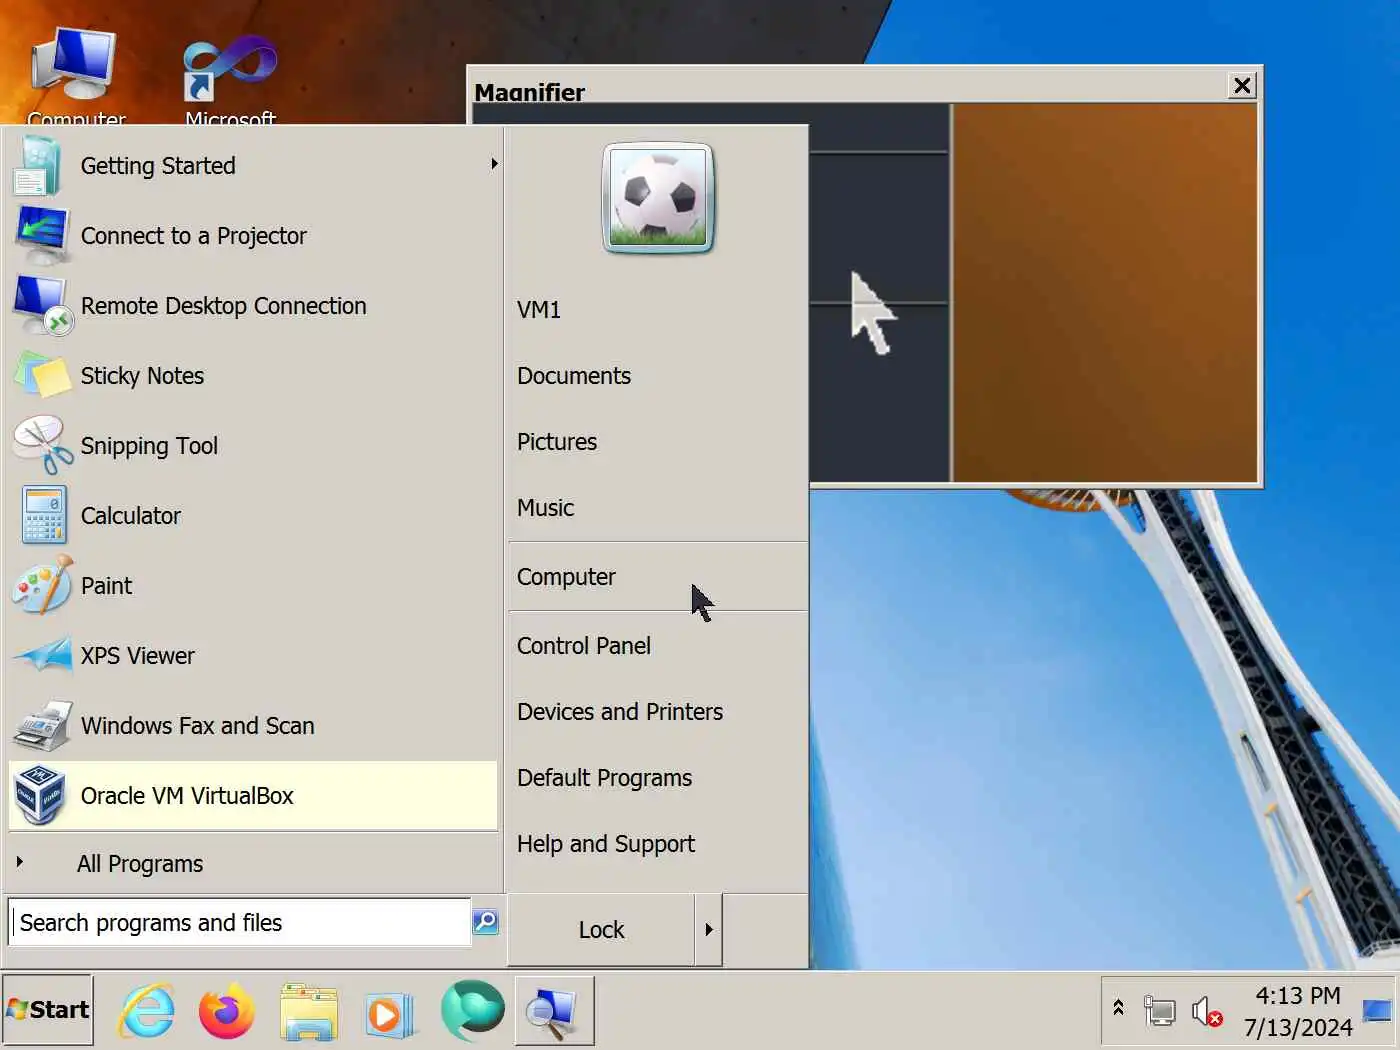Click the network icon in system tray
Screen dimensions: 1400x1050
point(1160,1011)
